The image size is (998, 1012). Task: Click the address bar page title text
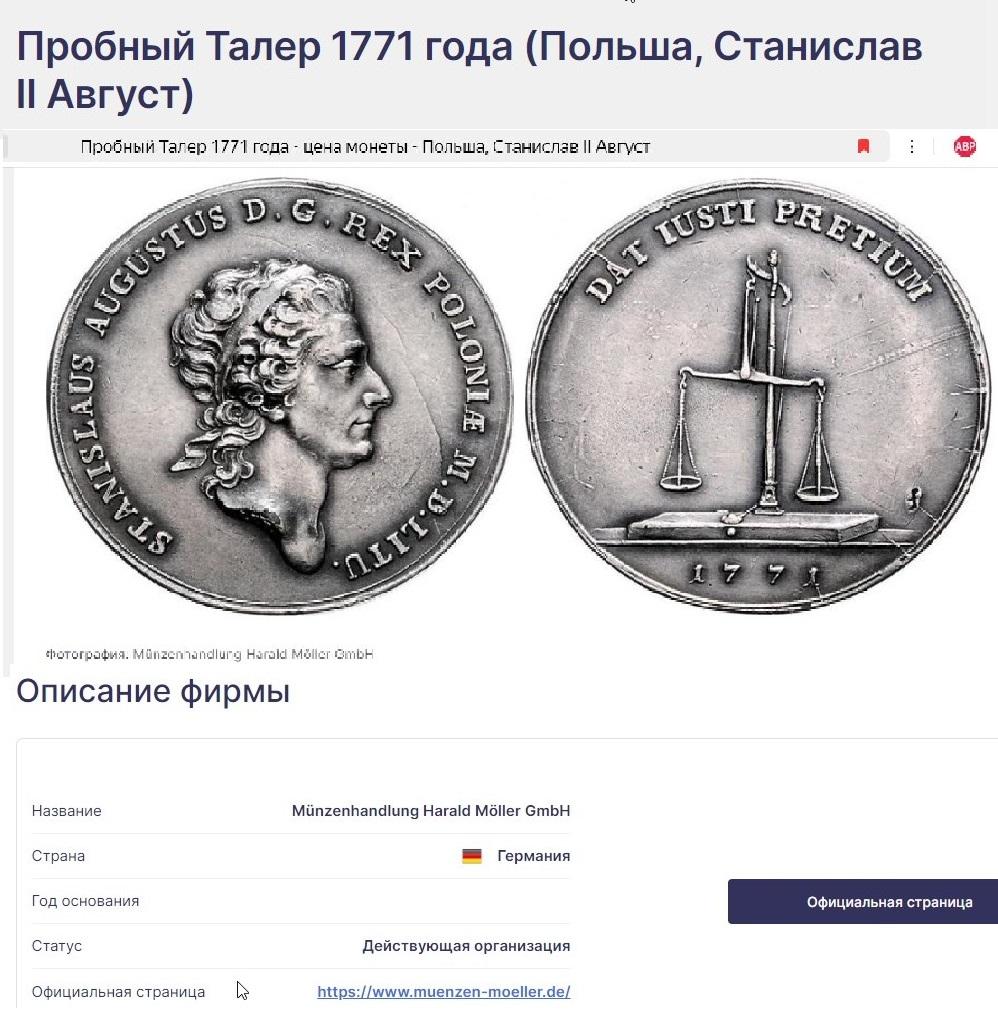[365, 147]
